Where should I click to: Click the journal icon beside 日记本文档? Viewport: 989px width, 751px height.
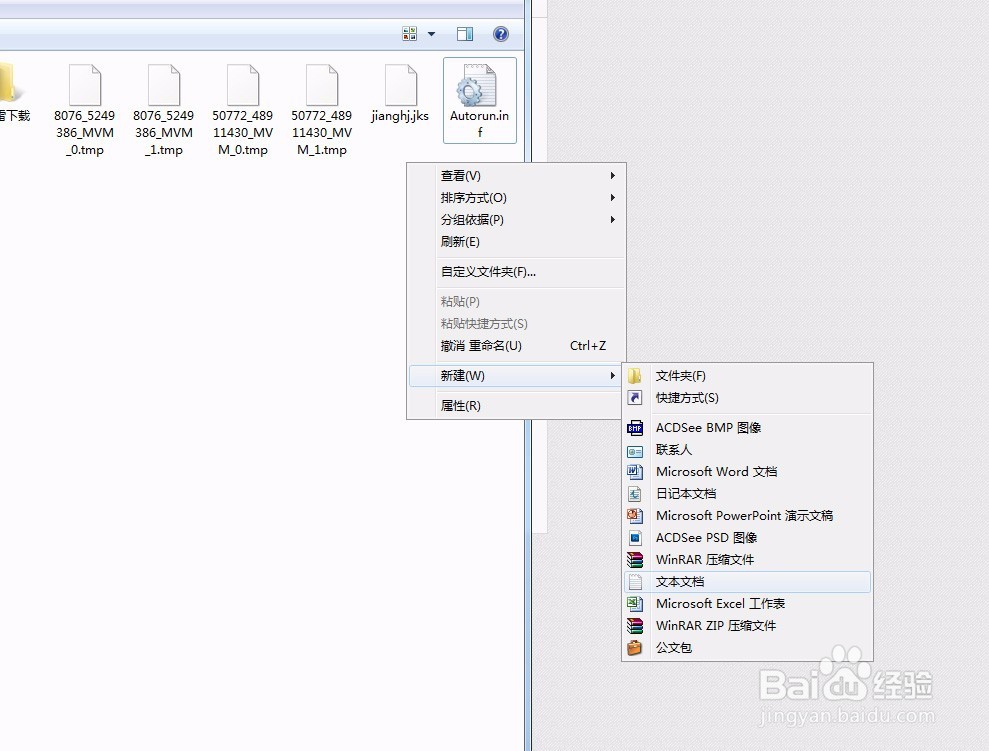635,494
